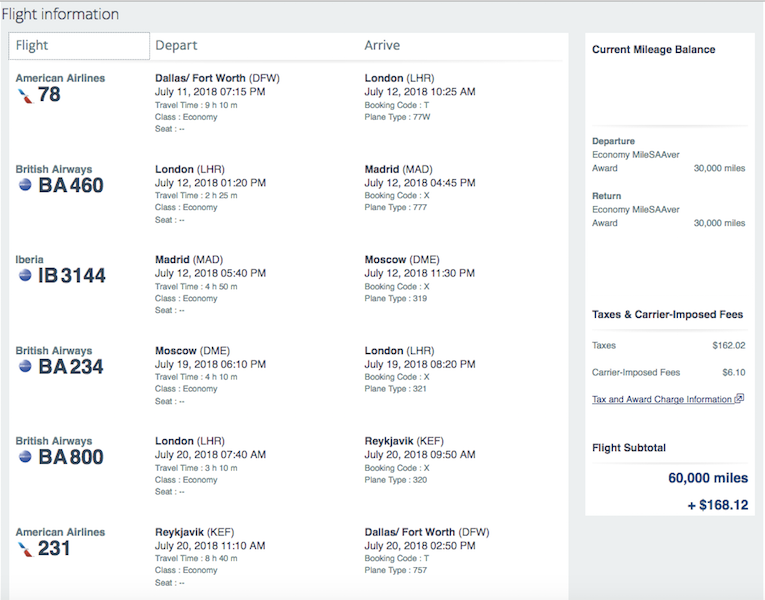Click the Flight information page heading
The width and height of the screenshot is (765, 600).
[60, 15]
